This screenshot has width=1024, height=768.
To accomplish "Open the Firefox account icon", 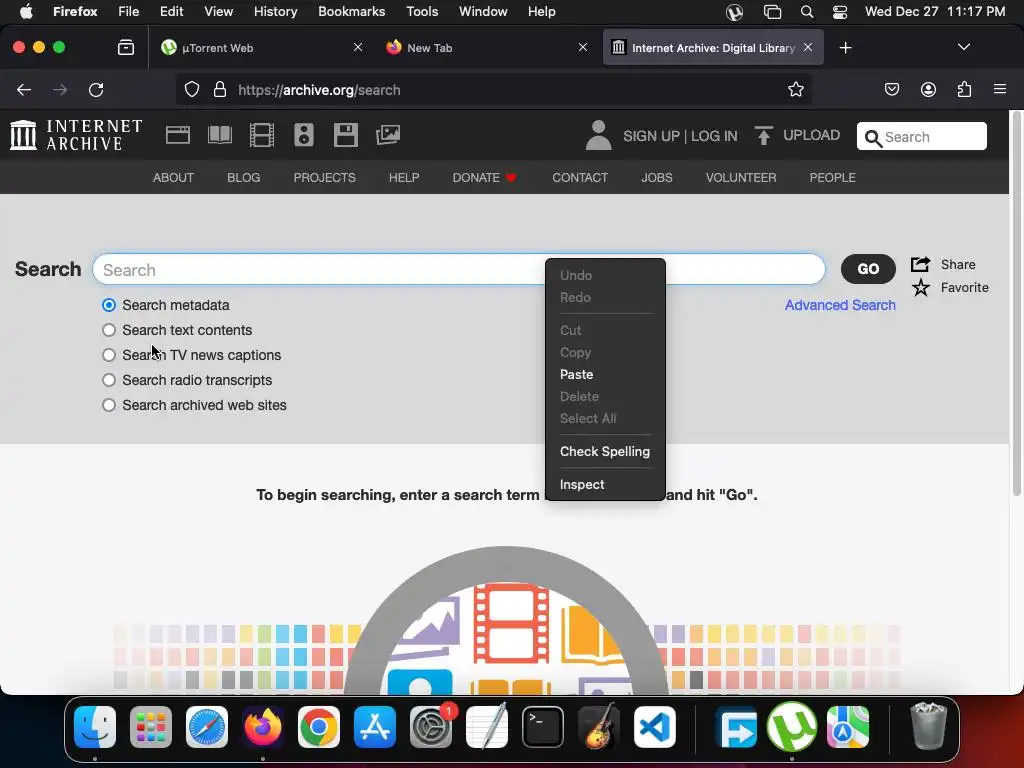I will [x=928, y=89].
